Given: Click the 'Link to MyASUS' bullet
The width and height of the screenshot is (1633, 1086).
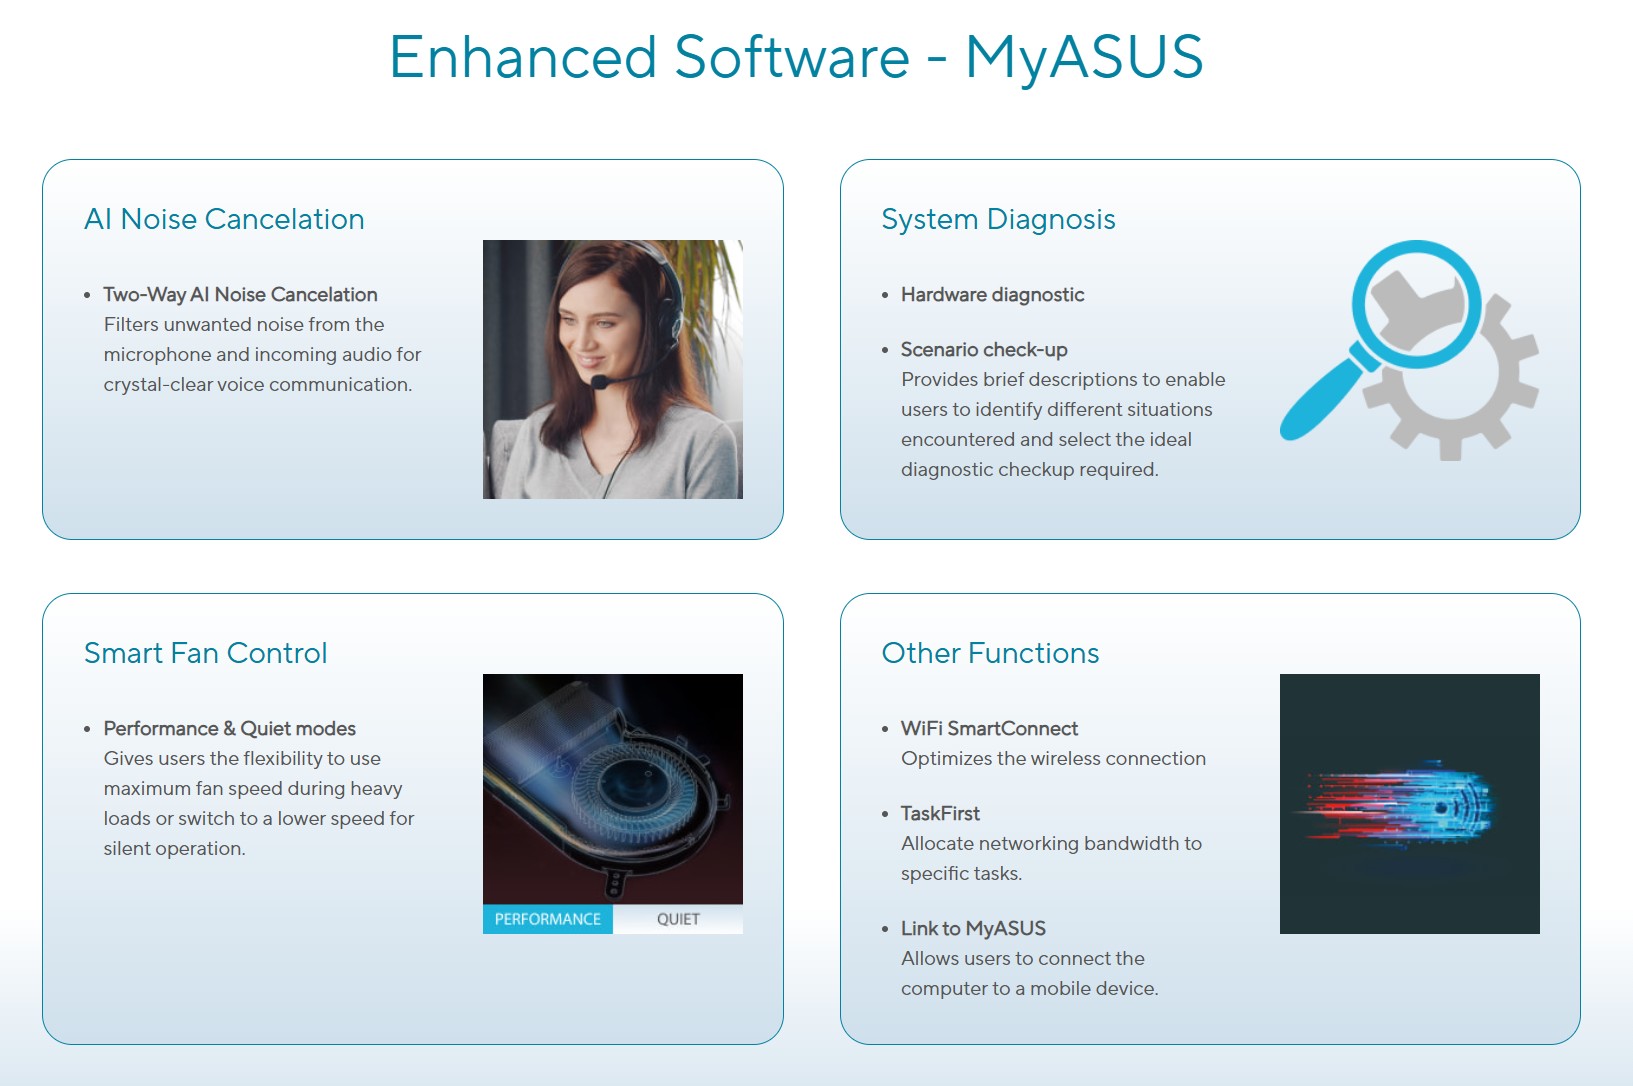Looking at the screenshot, I should (x=973, y=929).
